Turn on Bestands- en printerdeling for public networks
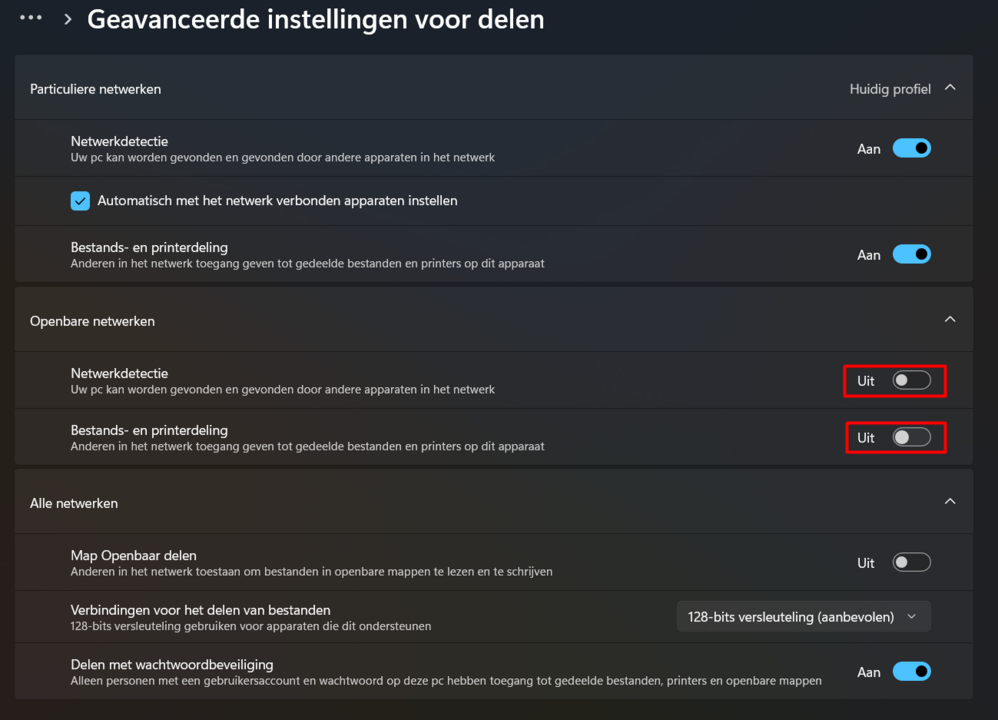This screenshot has width=998, height=720. pyautogui.click(x=911, y=437)
